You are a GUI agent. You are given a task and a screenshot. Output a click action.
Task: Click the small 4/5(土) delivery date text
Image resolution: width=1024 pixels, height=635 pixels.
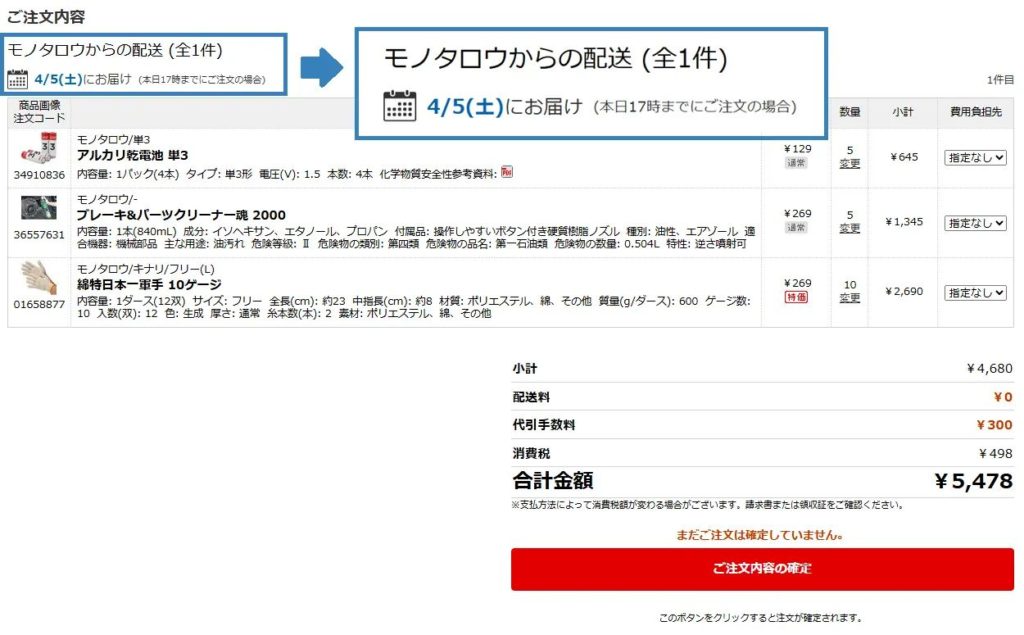[x=59, y=79]
